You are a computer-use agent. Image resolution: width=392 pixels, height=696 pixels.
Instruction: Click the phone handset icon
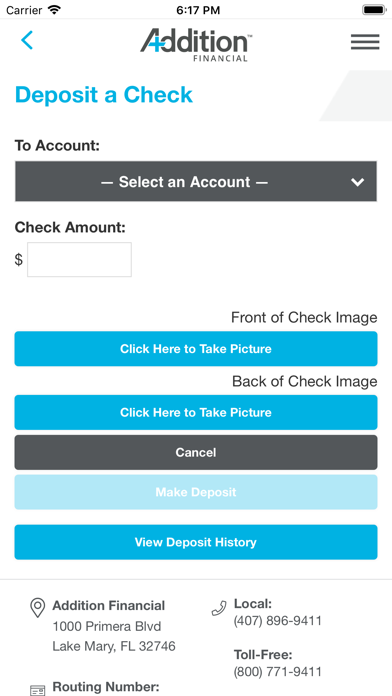[x=219, y=608]
